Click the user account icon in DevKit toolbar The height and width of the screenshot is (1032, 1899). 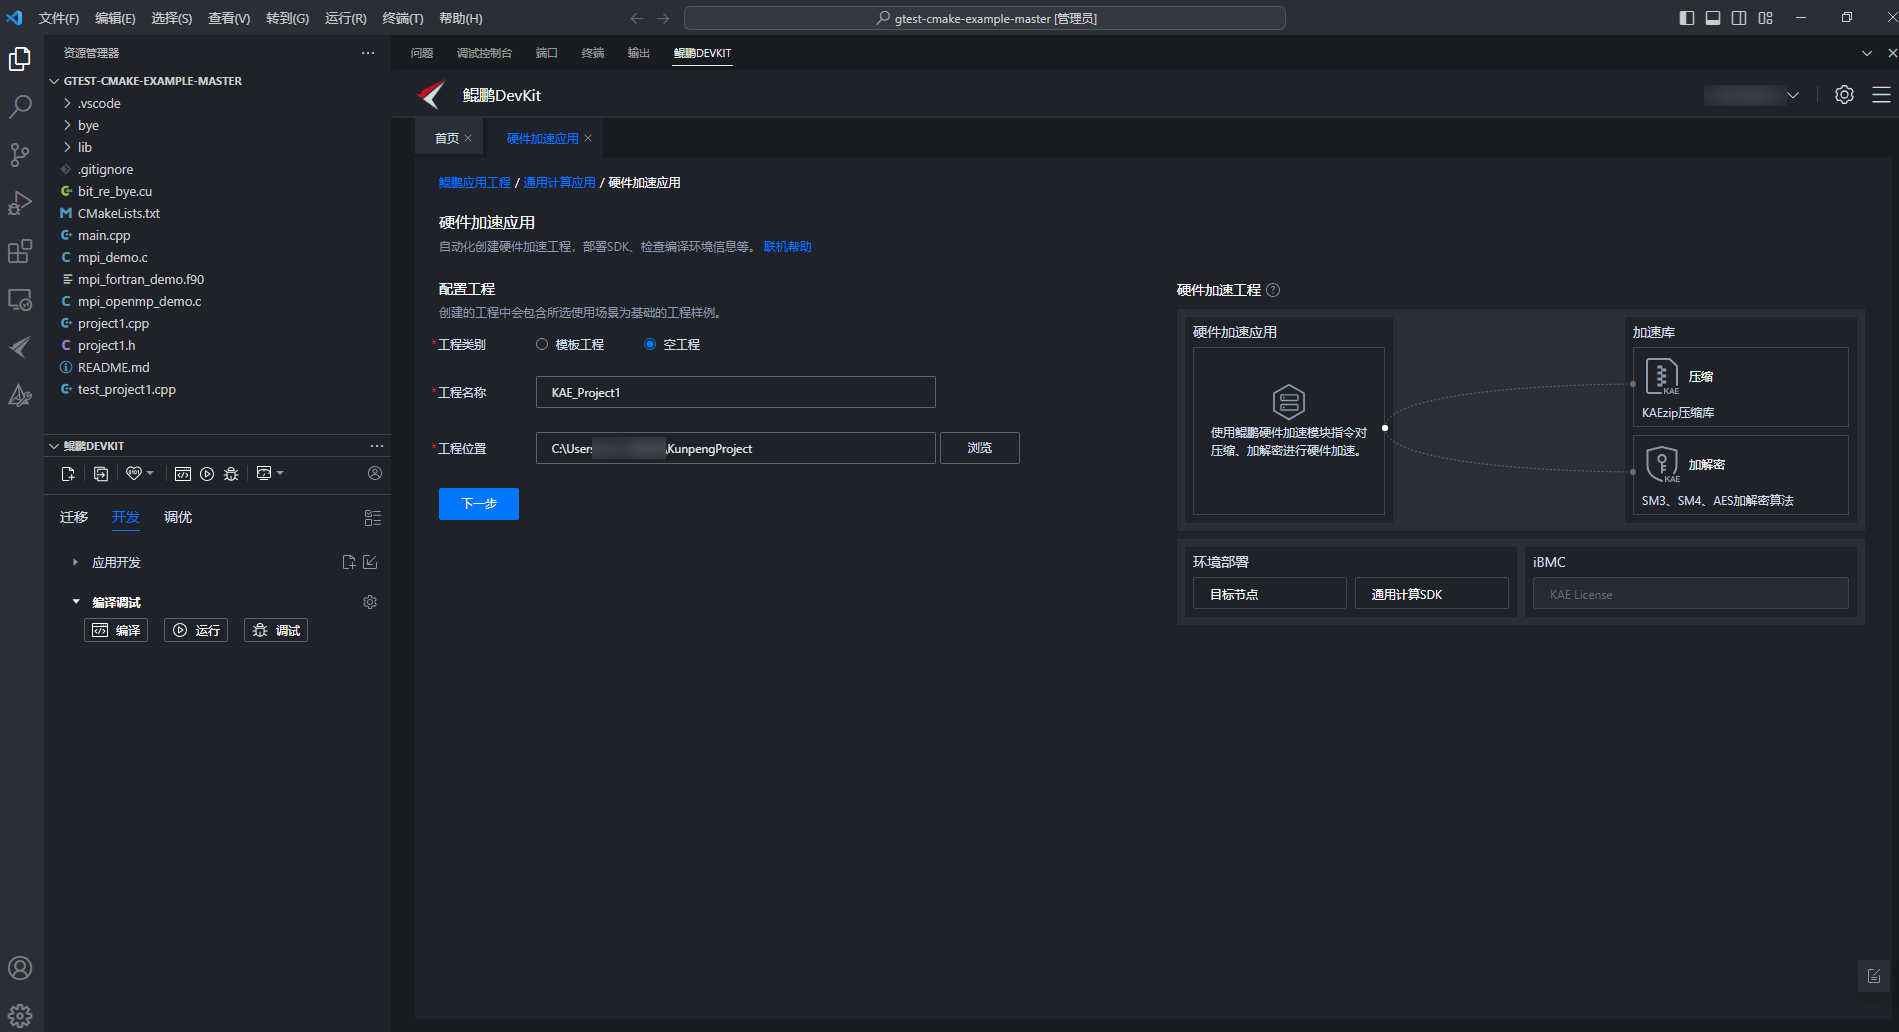[375, 473]
